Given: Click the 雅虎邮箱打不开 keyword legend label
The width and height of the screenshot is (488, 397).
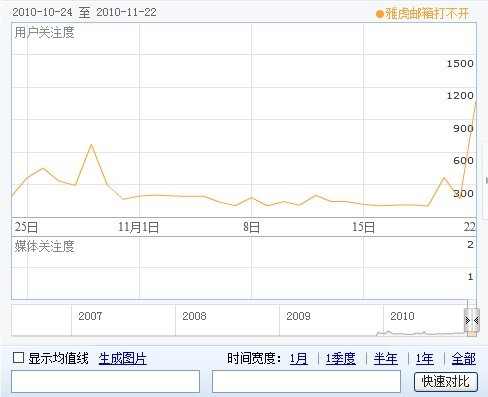Looking at the screenshot, I should 427,14.
